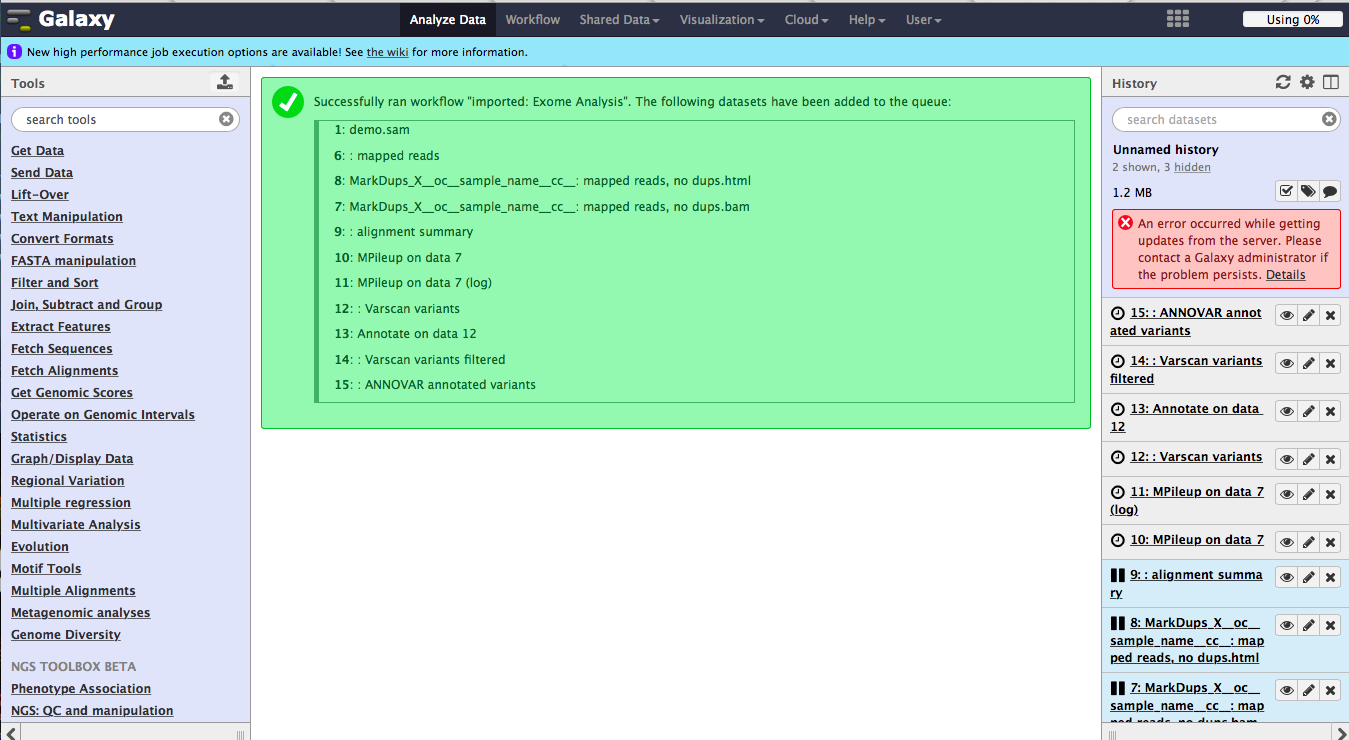Viewport: 1349px width, 740px height.
Task: Click the search tools input field
Action: click(x=120, y=119)
